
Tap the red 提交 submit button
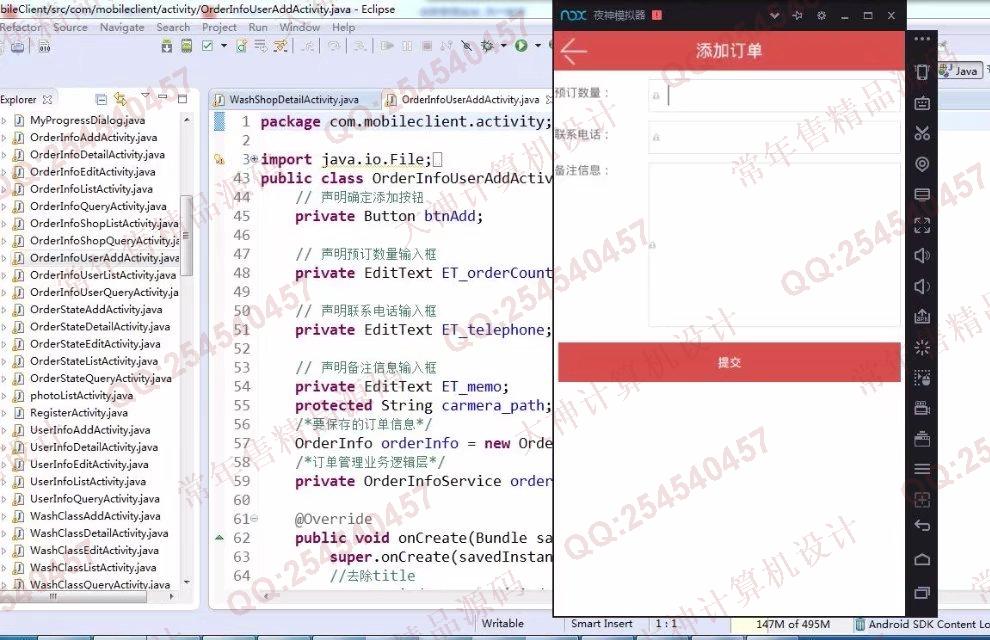click(729, 362)
